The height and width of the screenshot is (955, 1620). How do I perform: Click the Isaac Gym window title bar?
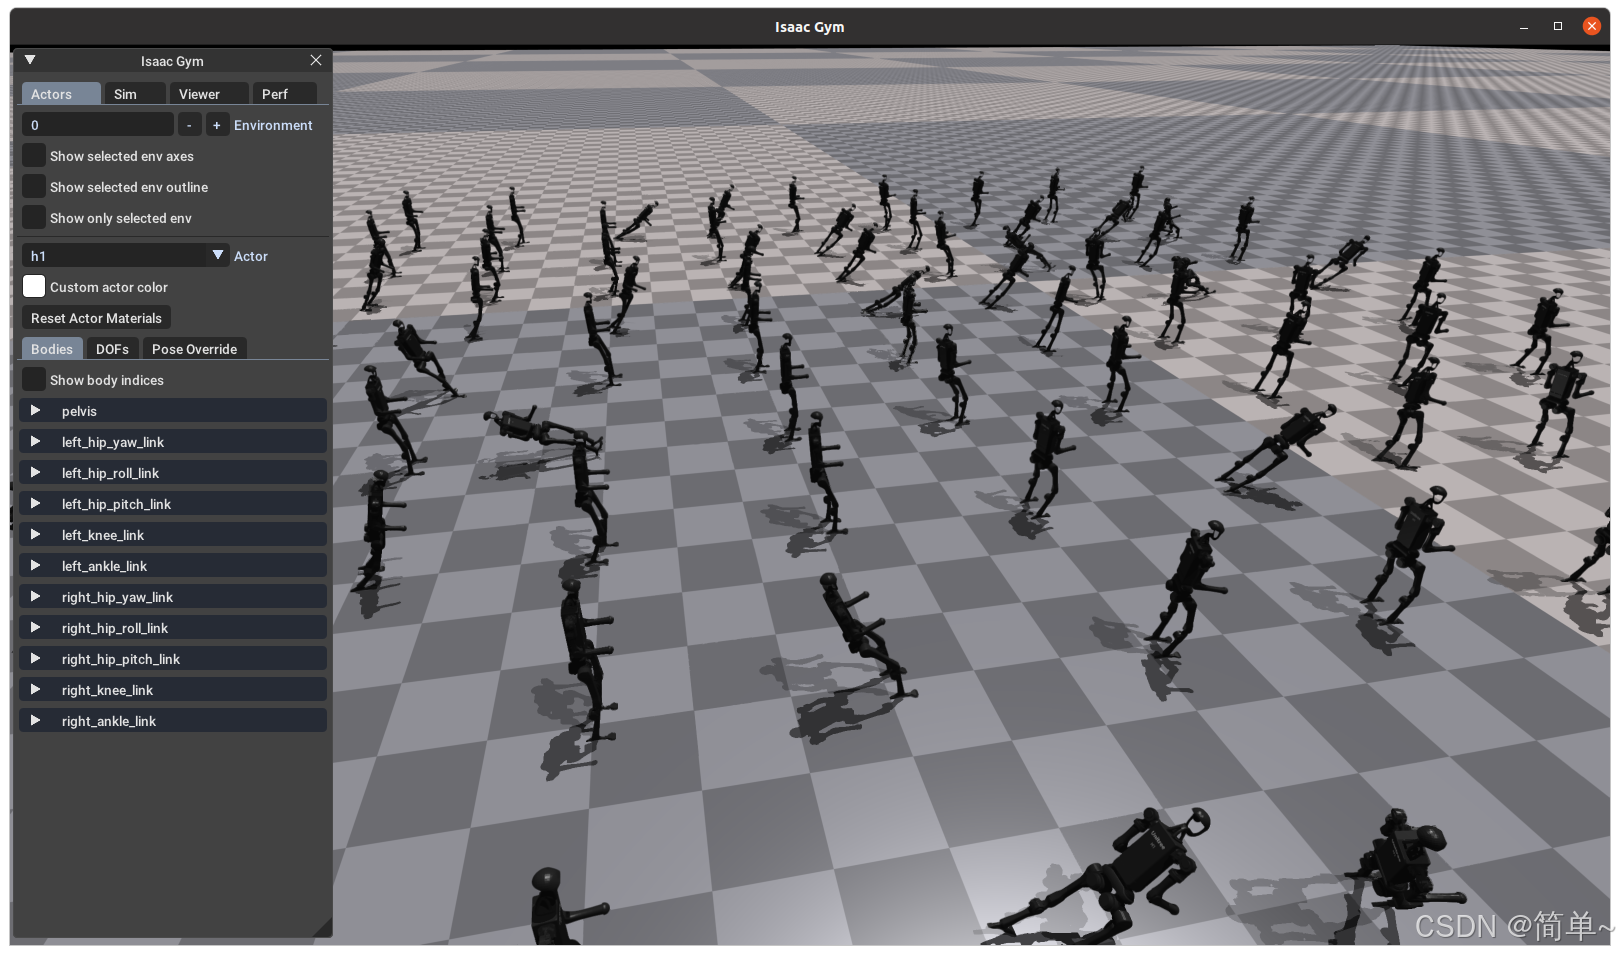[809, 27]
